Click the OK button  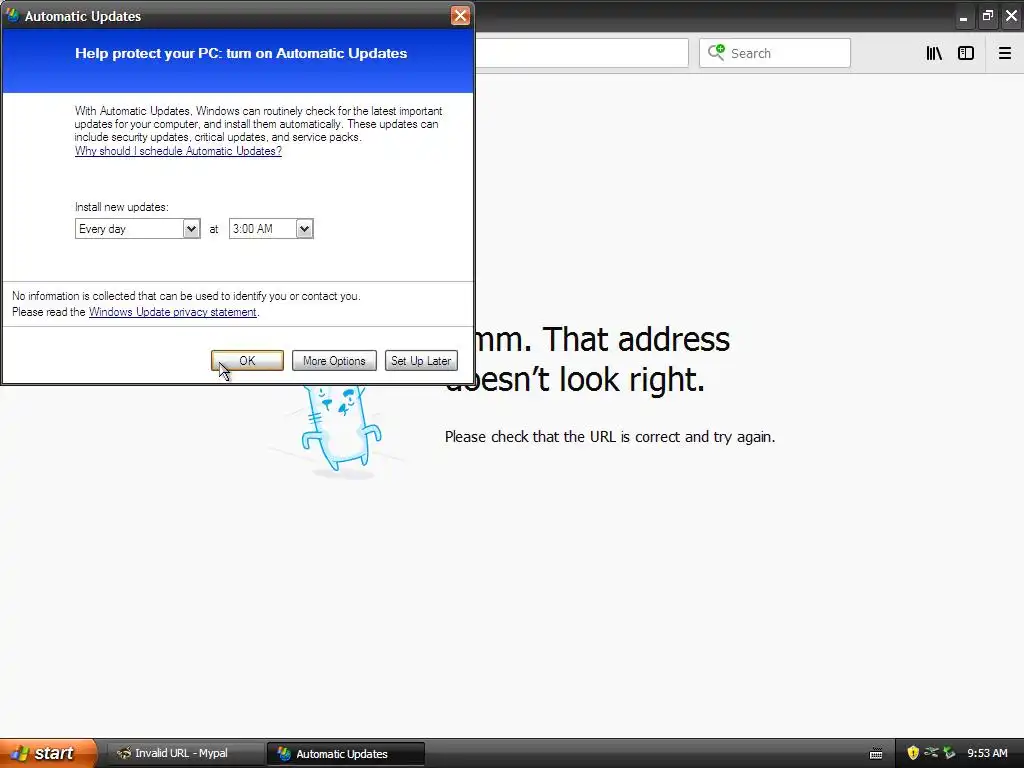pos(247,360)
